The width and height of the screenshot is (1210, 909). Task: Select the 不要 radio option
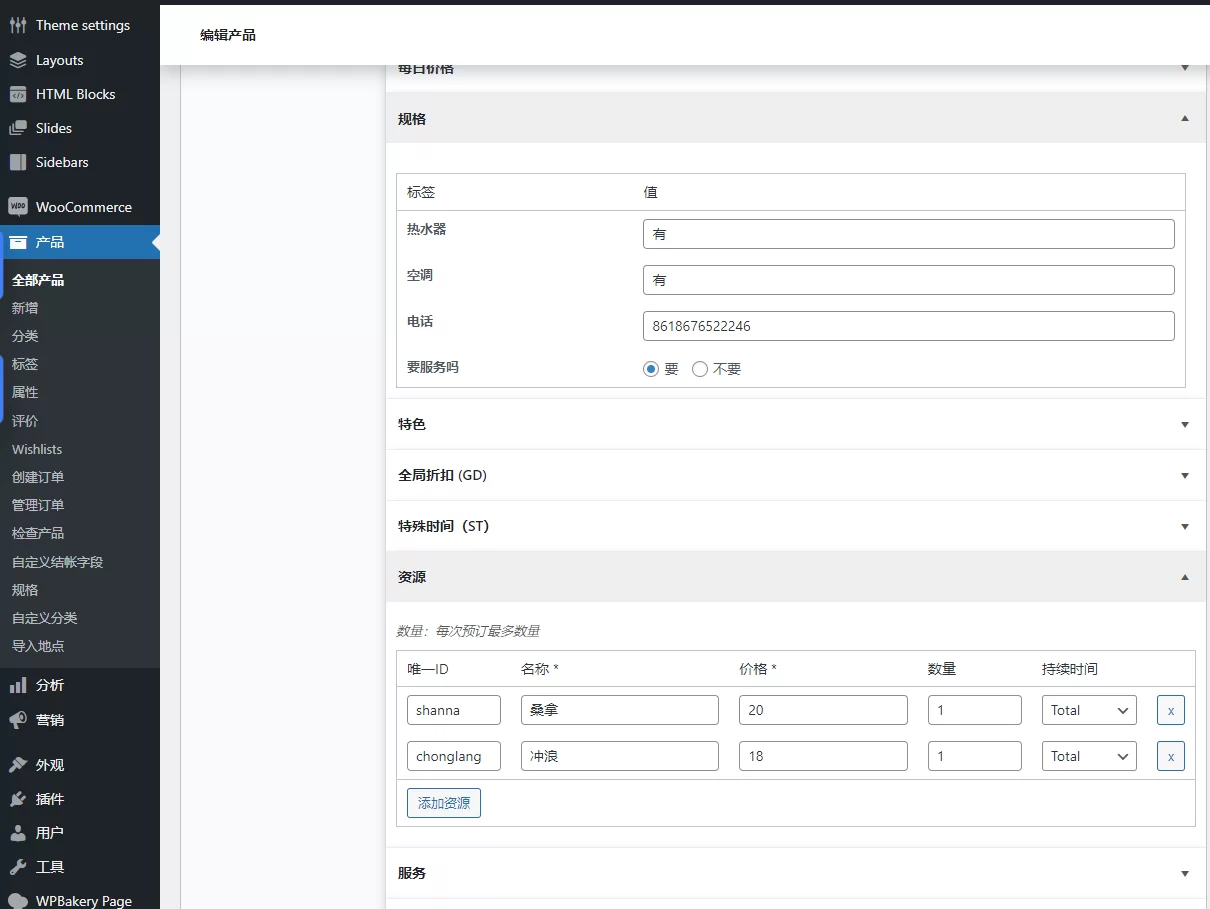pos(700,369)
